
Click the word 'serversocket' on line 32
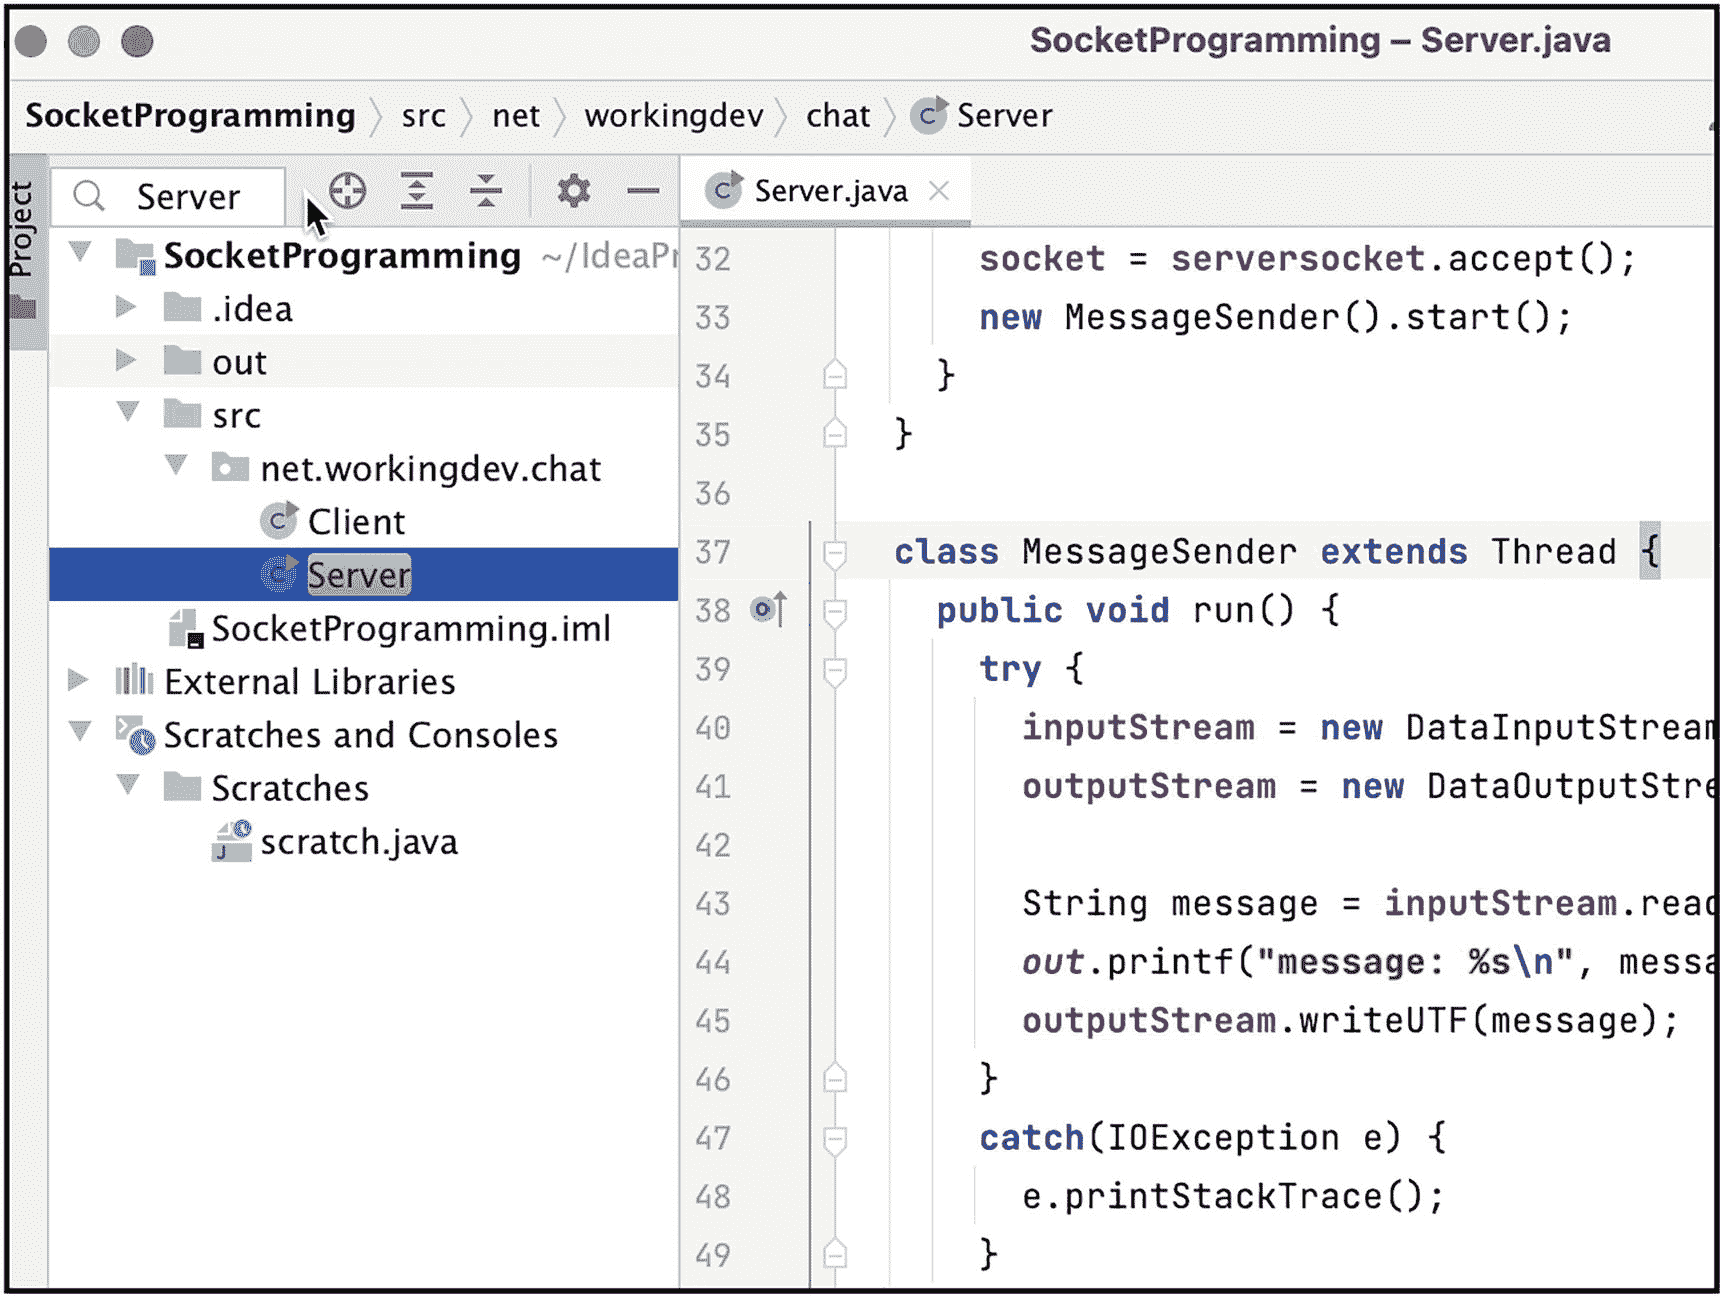coord(1297,258)
